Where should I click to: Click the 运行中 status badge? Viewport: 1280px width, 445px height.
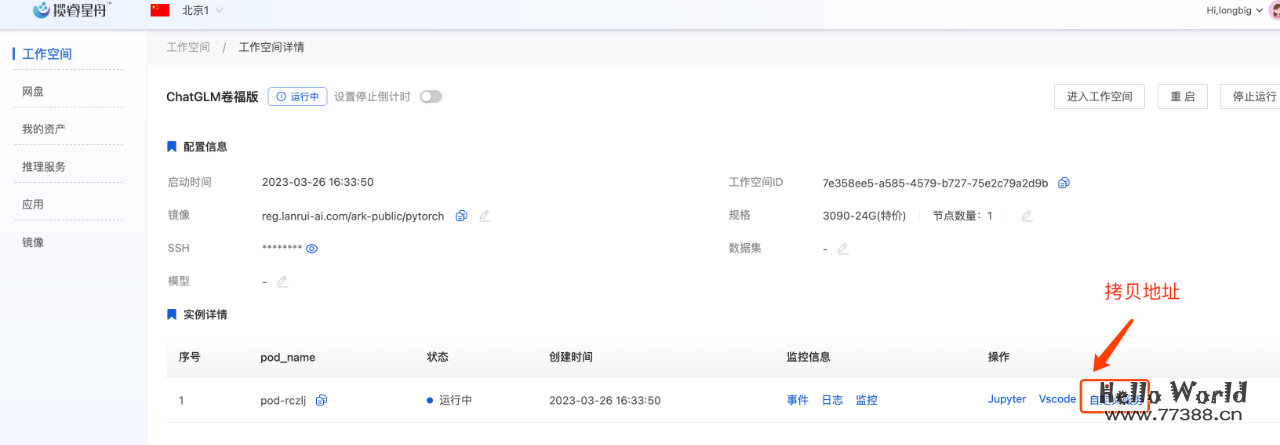click(297, 97)
